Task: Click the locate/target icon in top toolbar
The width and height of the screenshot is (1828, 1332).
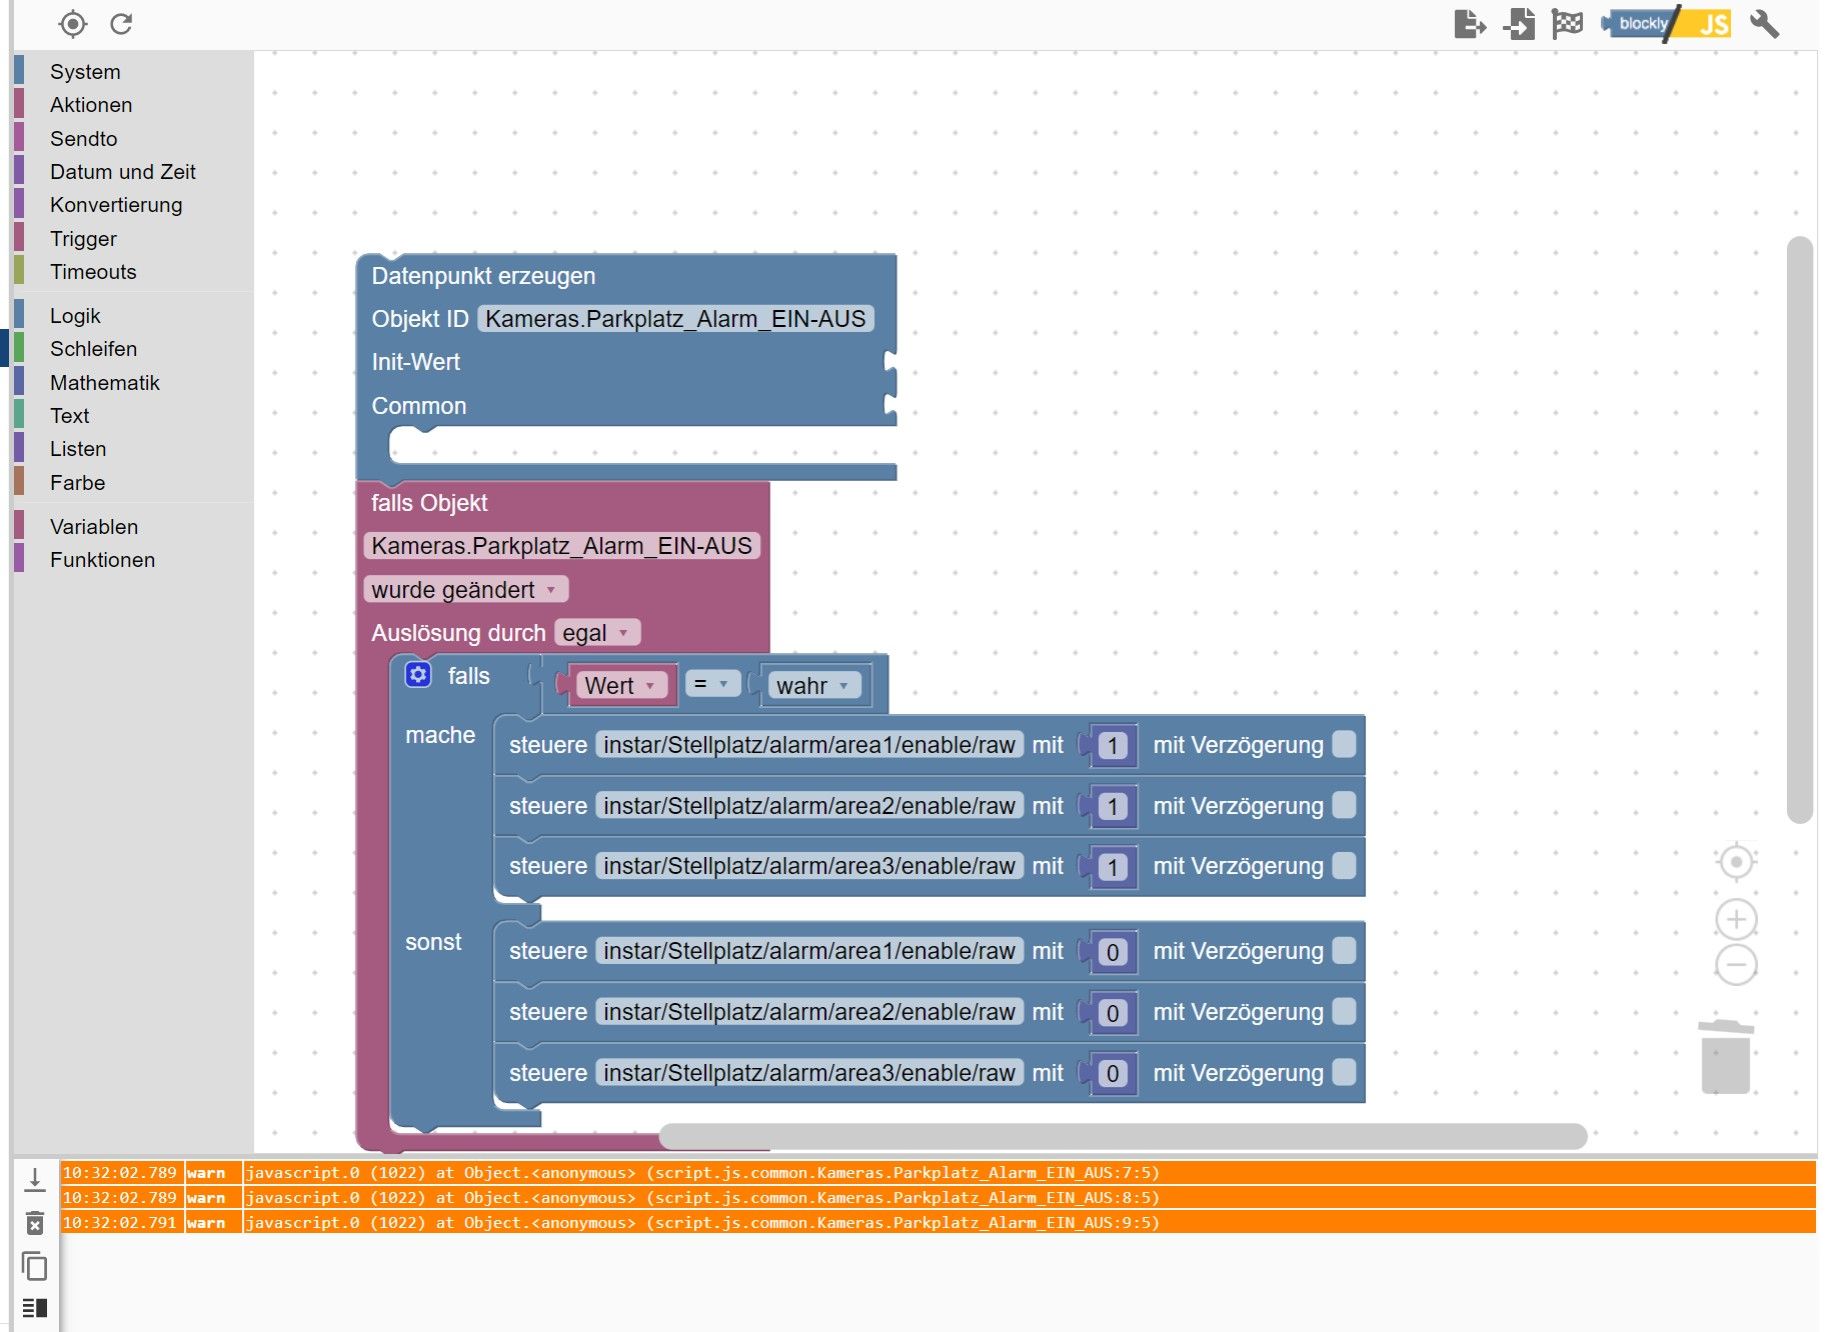Action: (x=72, y=23)
